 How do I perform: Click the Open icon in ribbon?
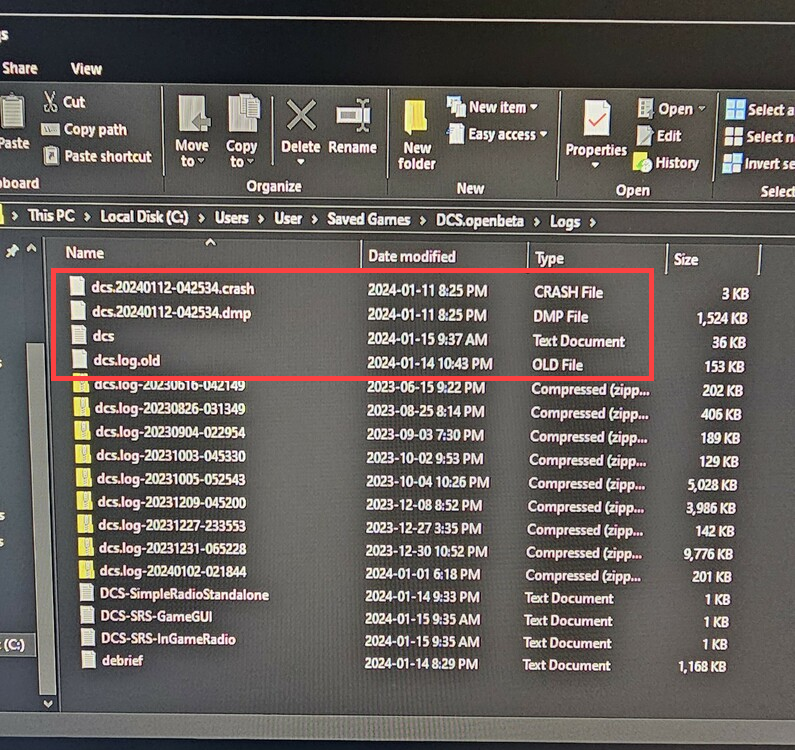tap(645, 109)
